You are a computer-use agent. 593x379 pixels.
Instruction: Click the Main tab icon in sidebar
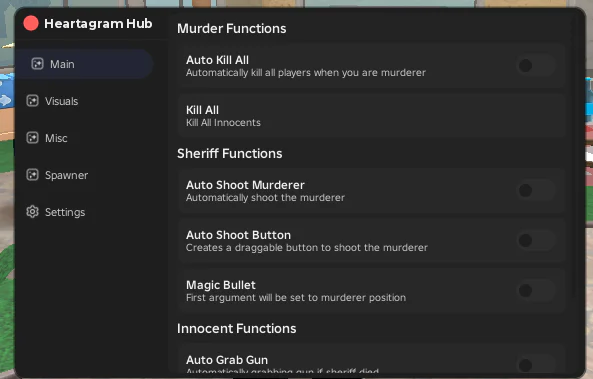tap(37, 64)
